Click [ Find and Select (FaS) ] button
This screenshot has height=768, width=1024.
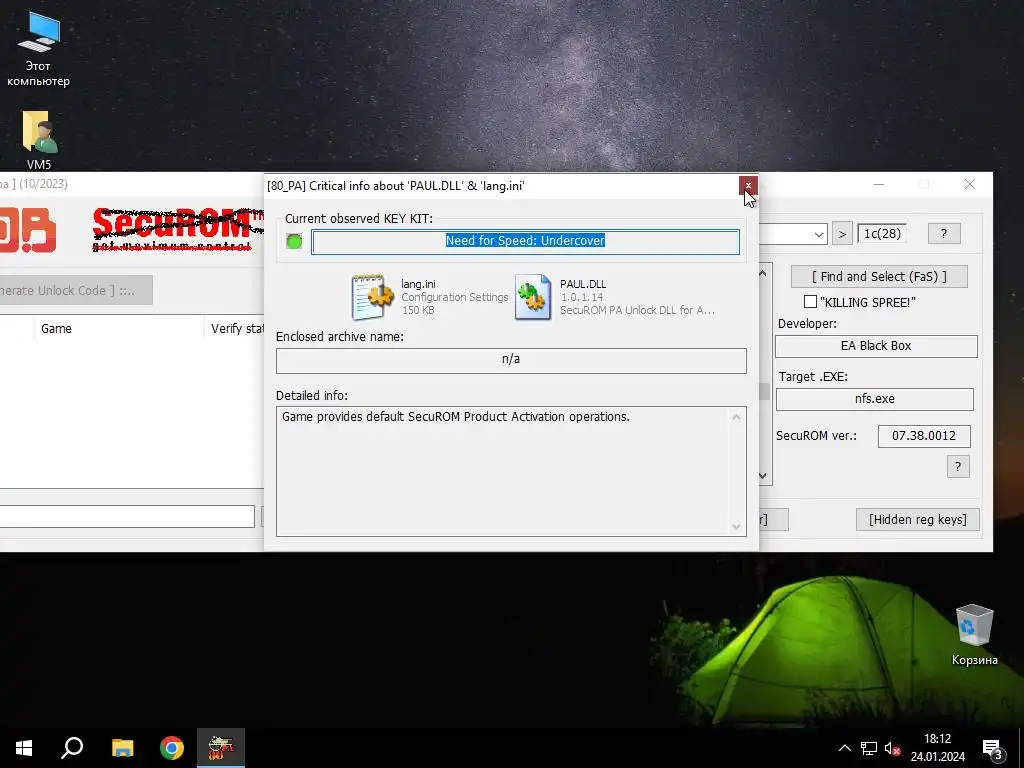pyautogui.click(x=879, y=277)
